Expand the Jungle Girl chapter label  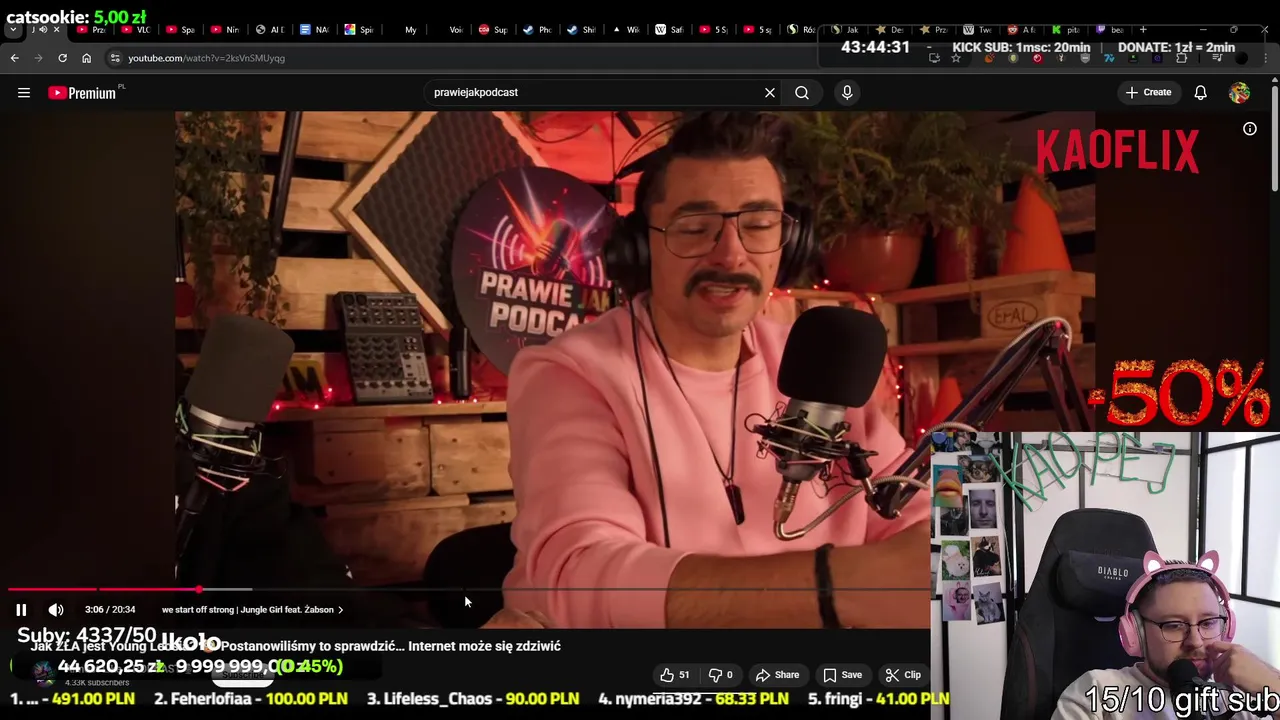[252, 609]
